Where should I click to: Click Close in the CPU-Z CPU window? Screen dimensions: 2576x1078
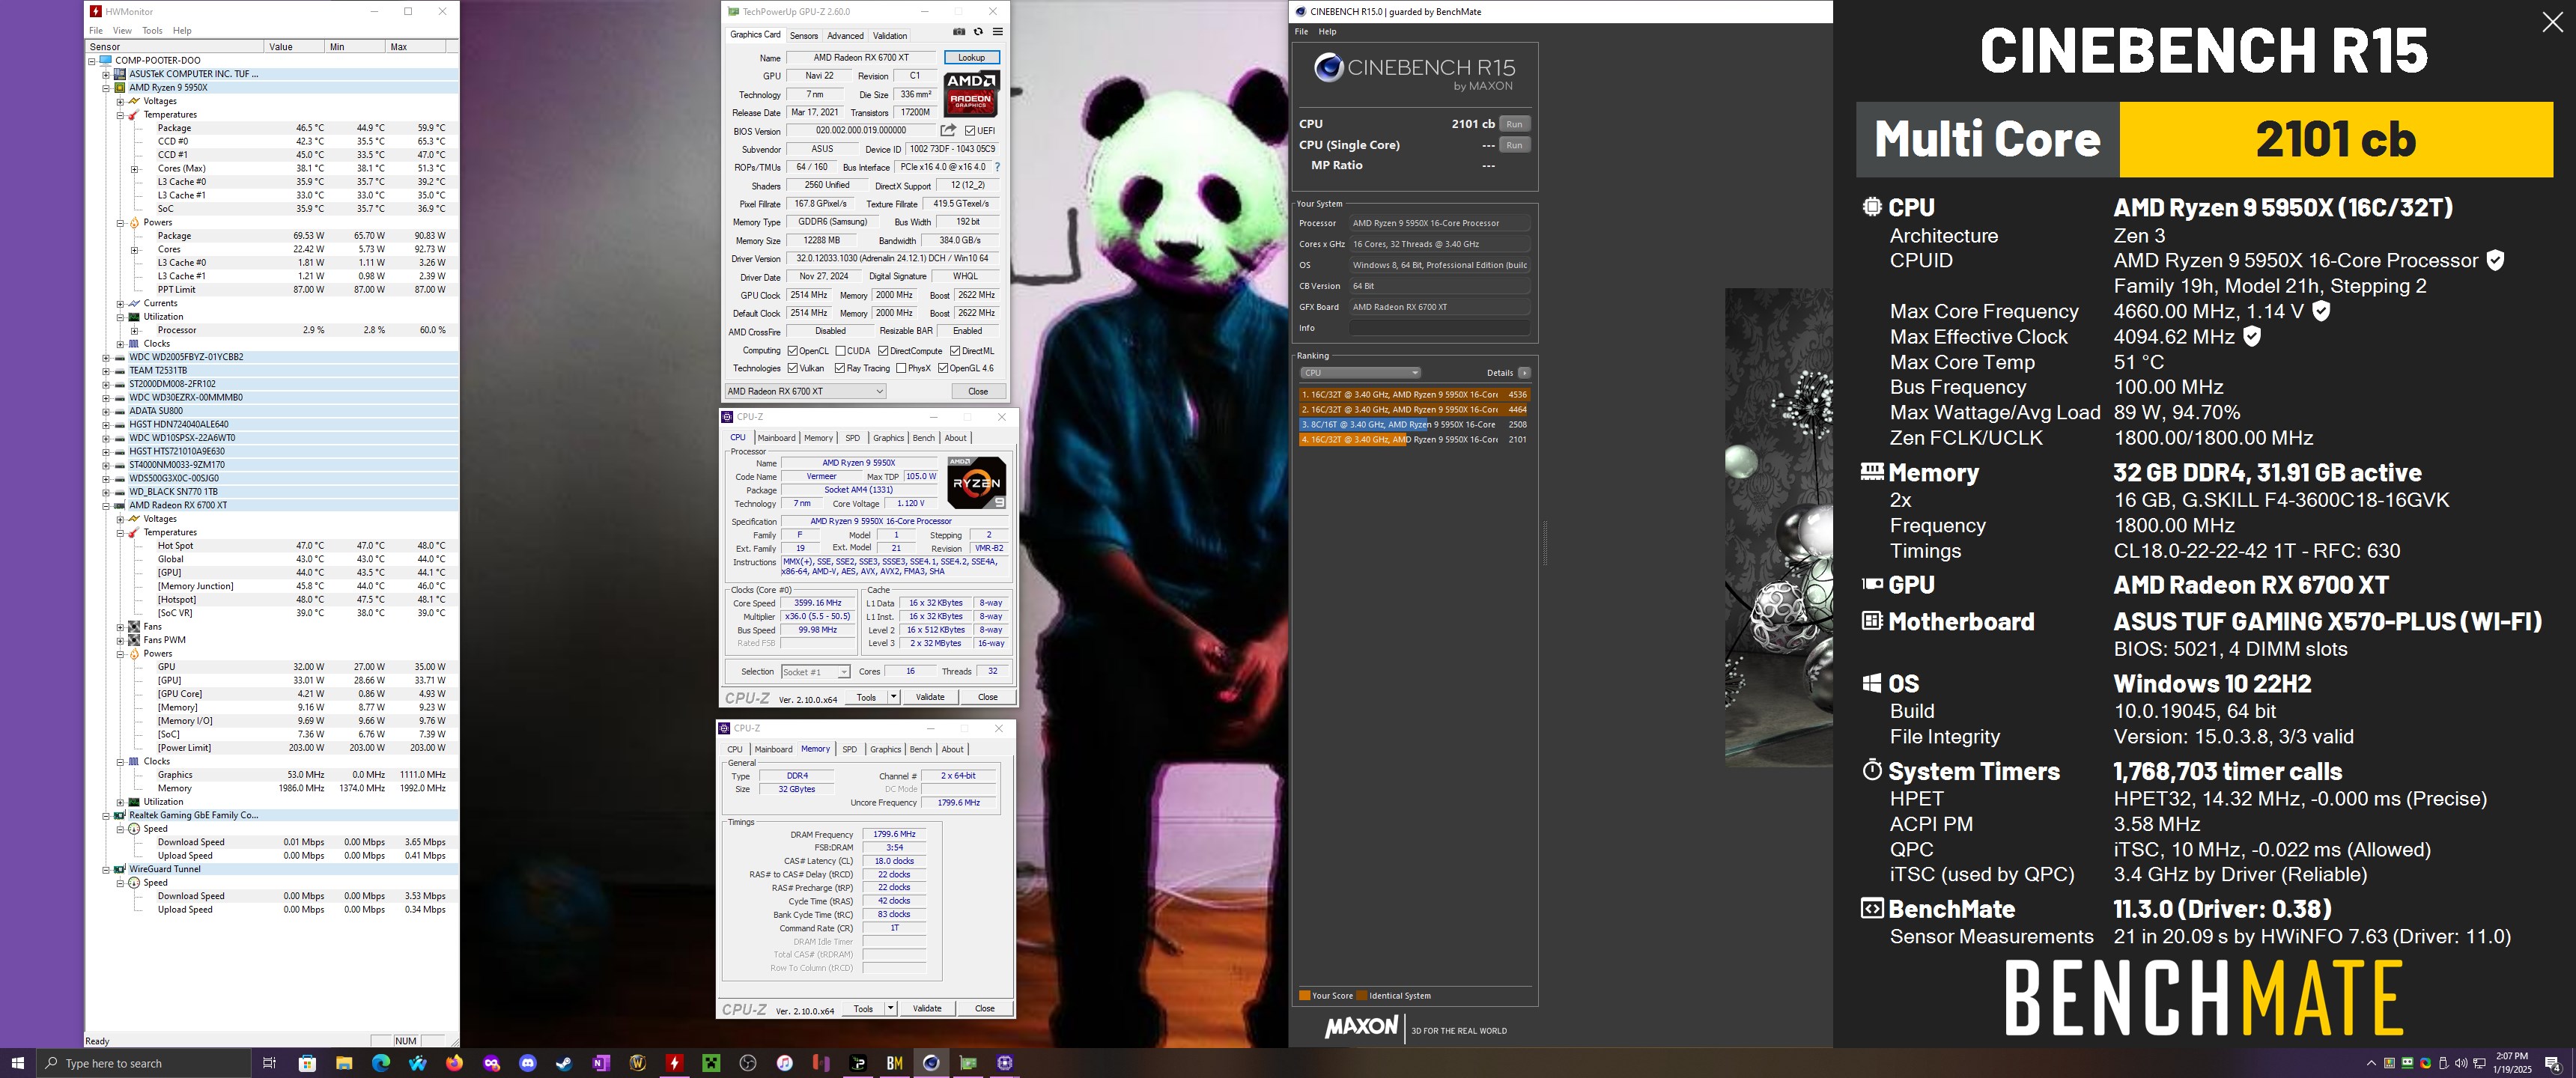tap(987, 697)
